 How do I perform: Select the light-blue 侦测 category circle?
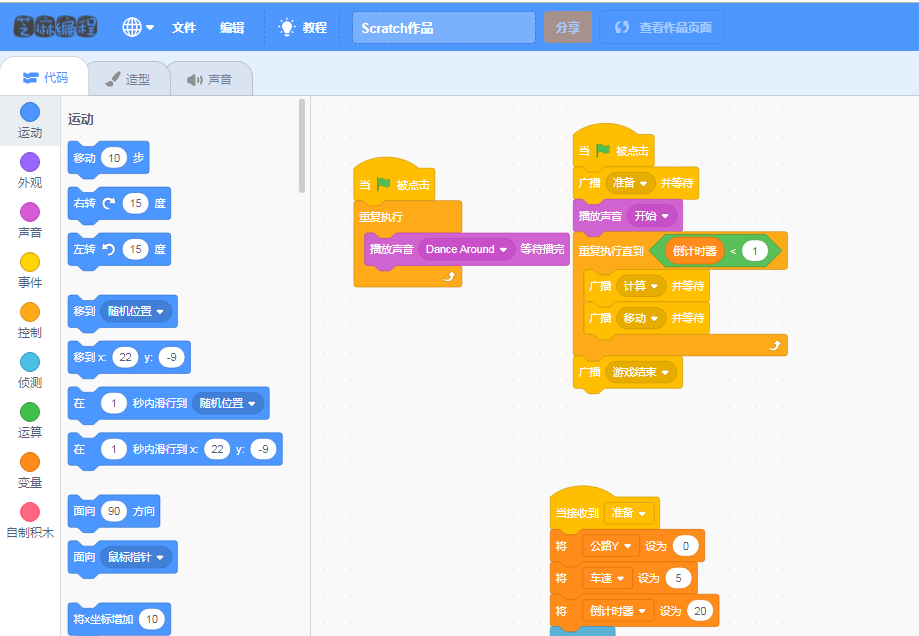30,362
